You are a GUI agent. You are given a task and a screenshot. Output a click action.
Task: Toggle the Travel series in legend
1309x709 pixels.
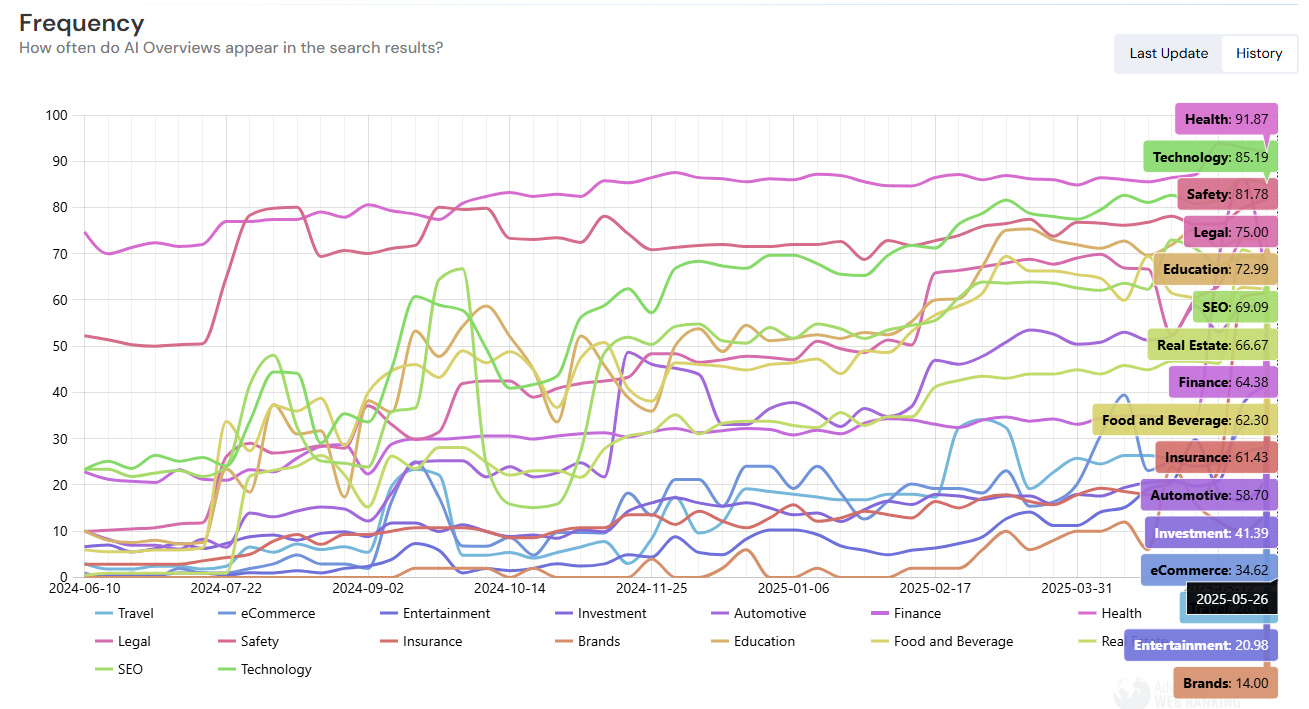click(124, 613)
